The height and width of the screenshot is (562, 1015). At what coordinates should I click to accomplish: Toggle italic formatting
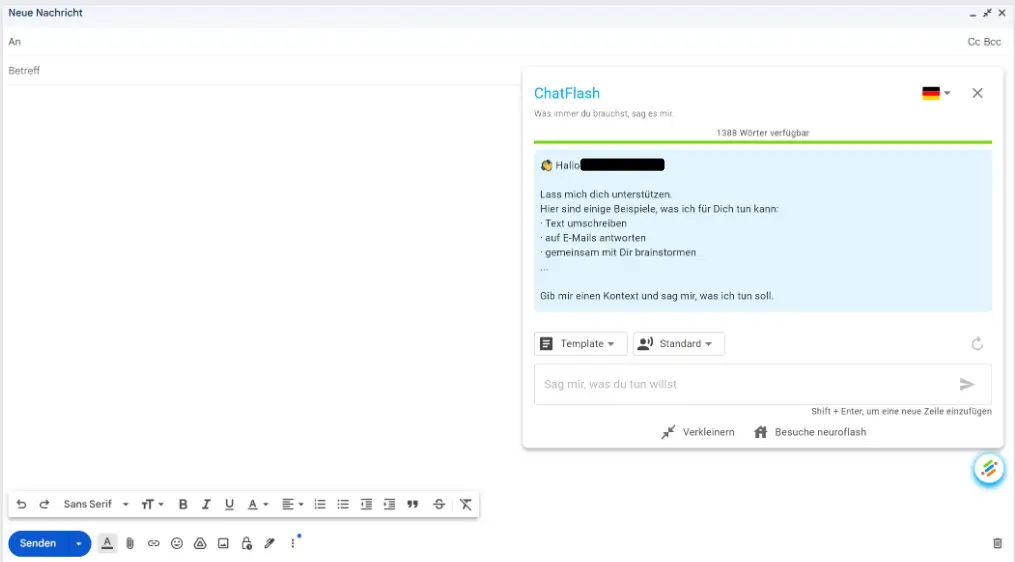(206, 504)
